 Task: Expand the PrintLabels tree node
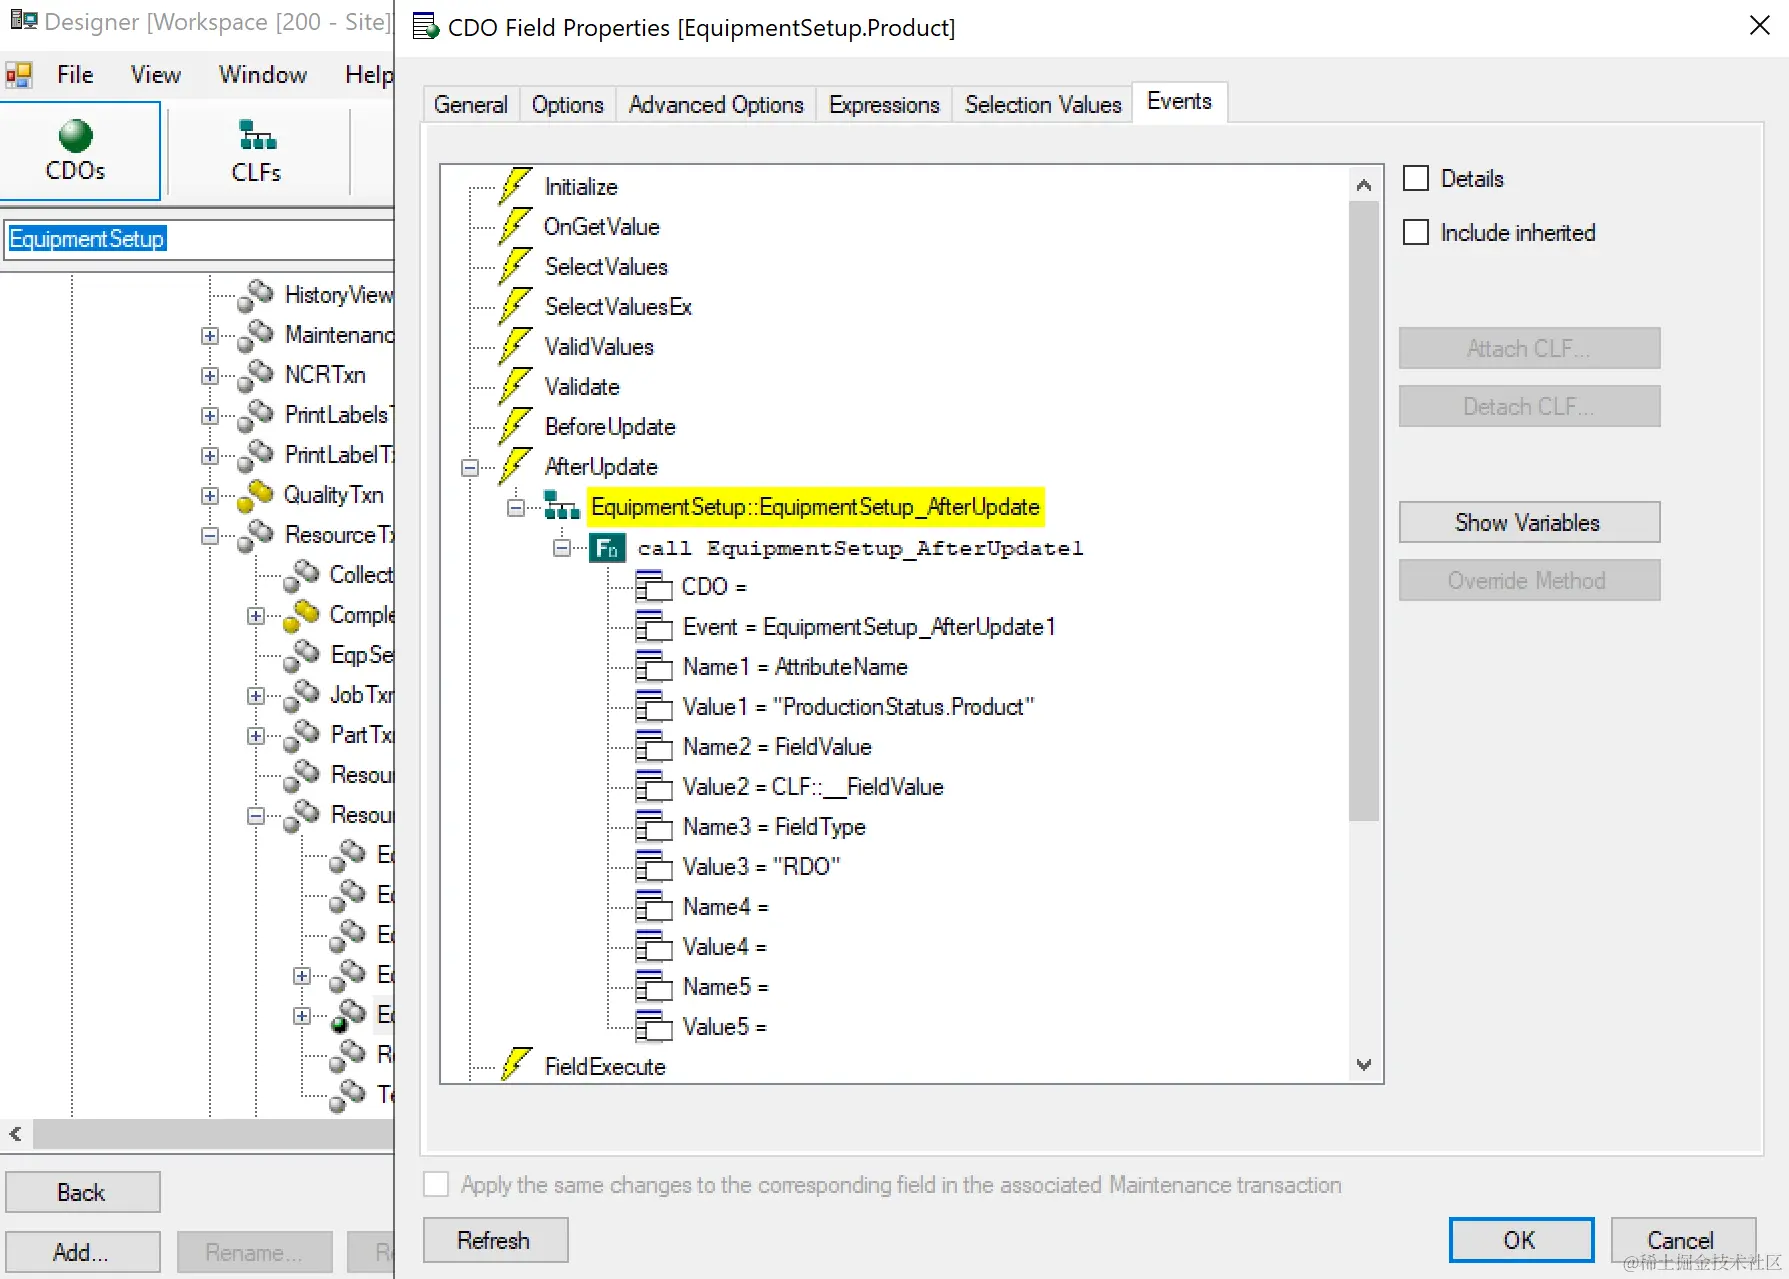[210, 415]
